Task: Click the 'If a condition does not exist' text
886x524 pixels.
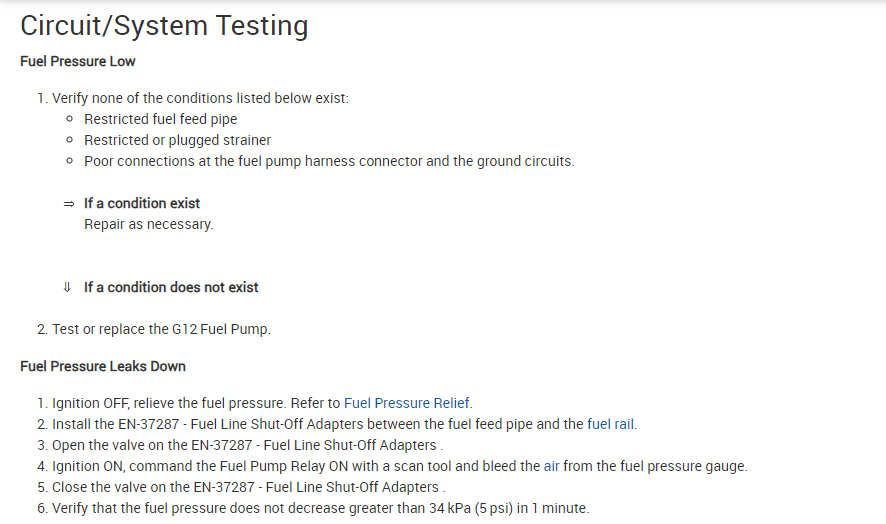Action: 171,287
